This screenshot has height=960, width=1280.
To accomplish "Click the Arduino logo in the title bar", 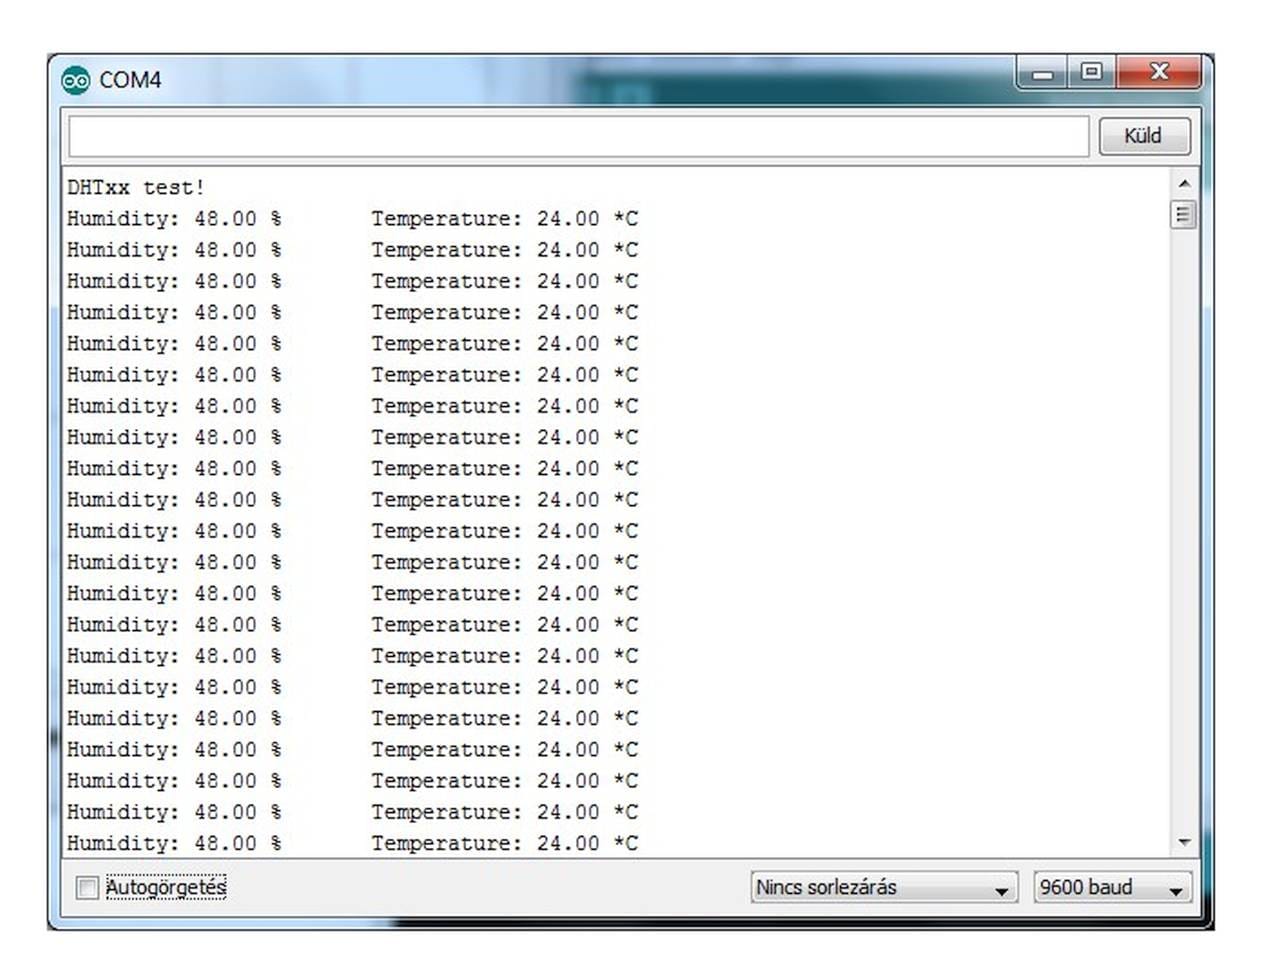I will 76,80.
